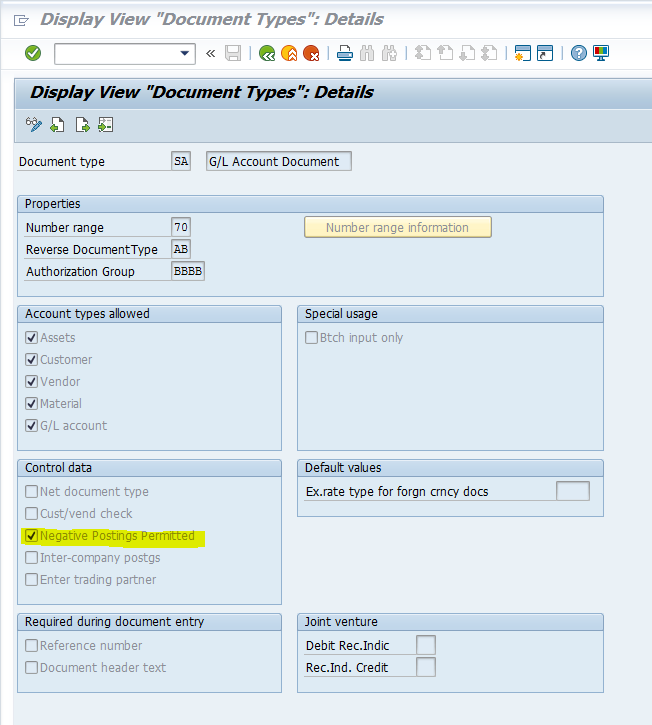Click the Save floppy disk icon

[233, 54]
